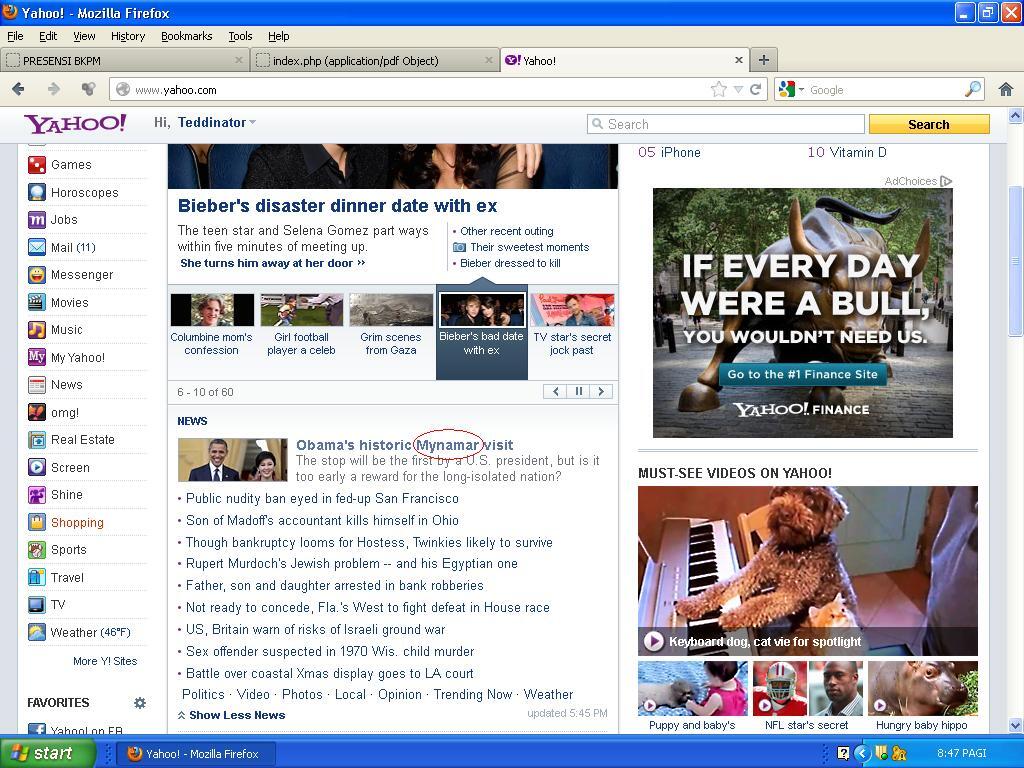Image resolution: width=1024 pixels, height=768 pixels.
Task: Open the Bookmarks menu
Action: (187, 36)
